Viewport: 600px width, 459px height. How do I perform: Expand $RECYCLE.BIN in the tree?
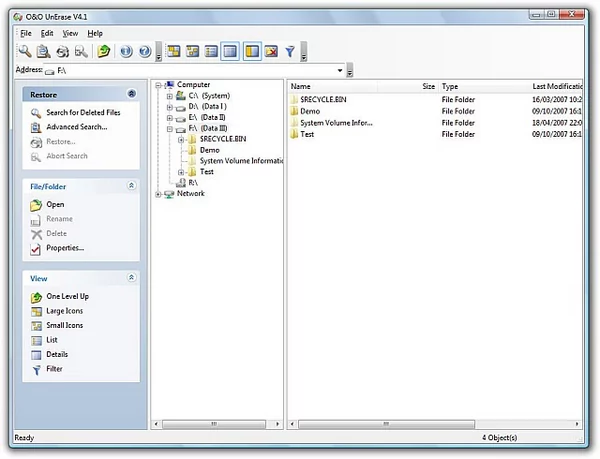point(181,140)
